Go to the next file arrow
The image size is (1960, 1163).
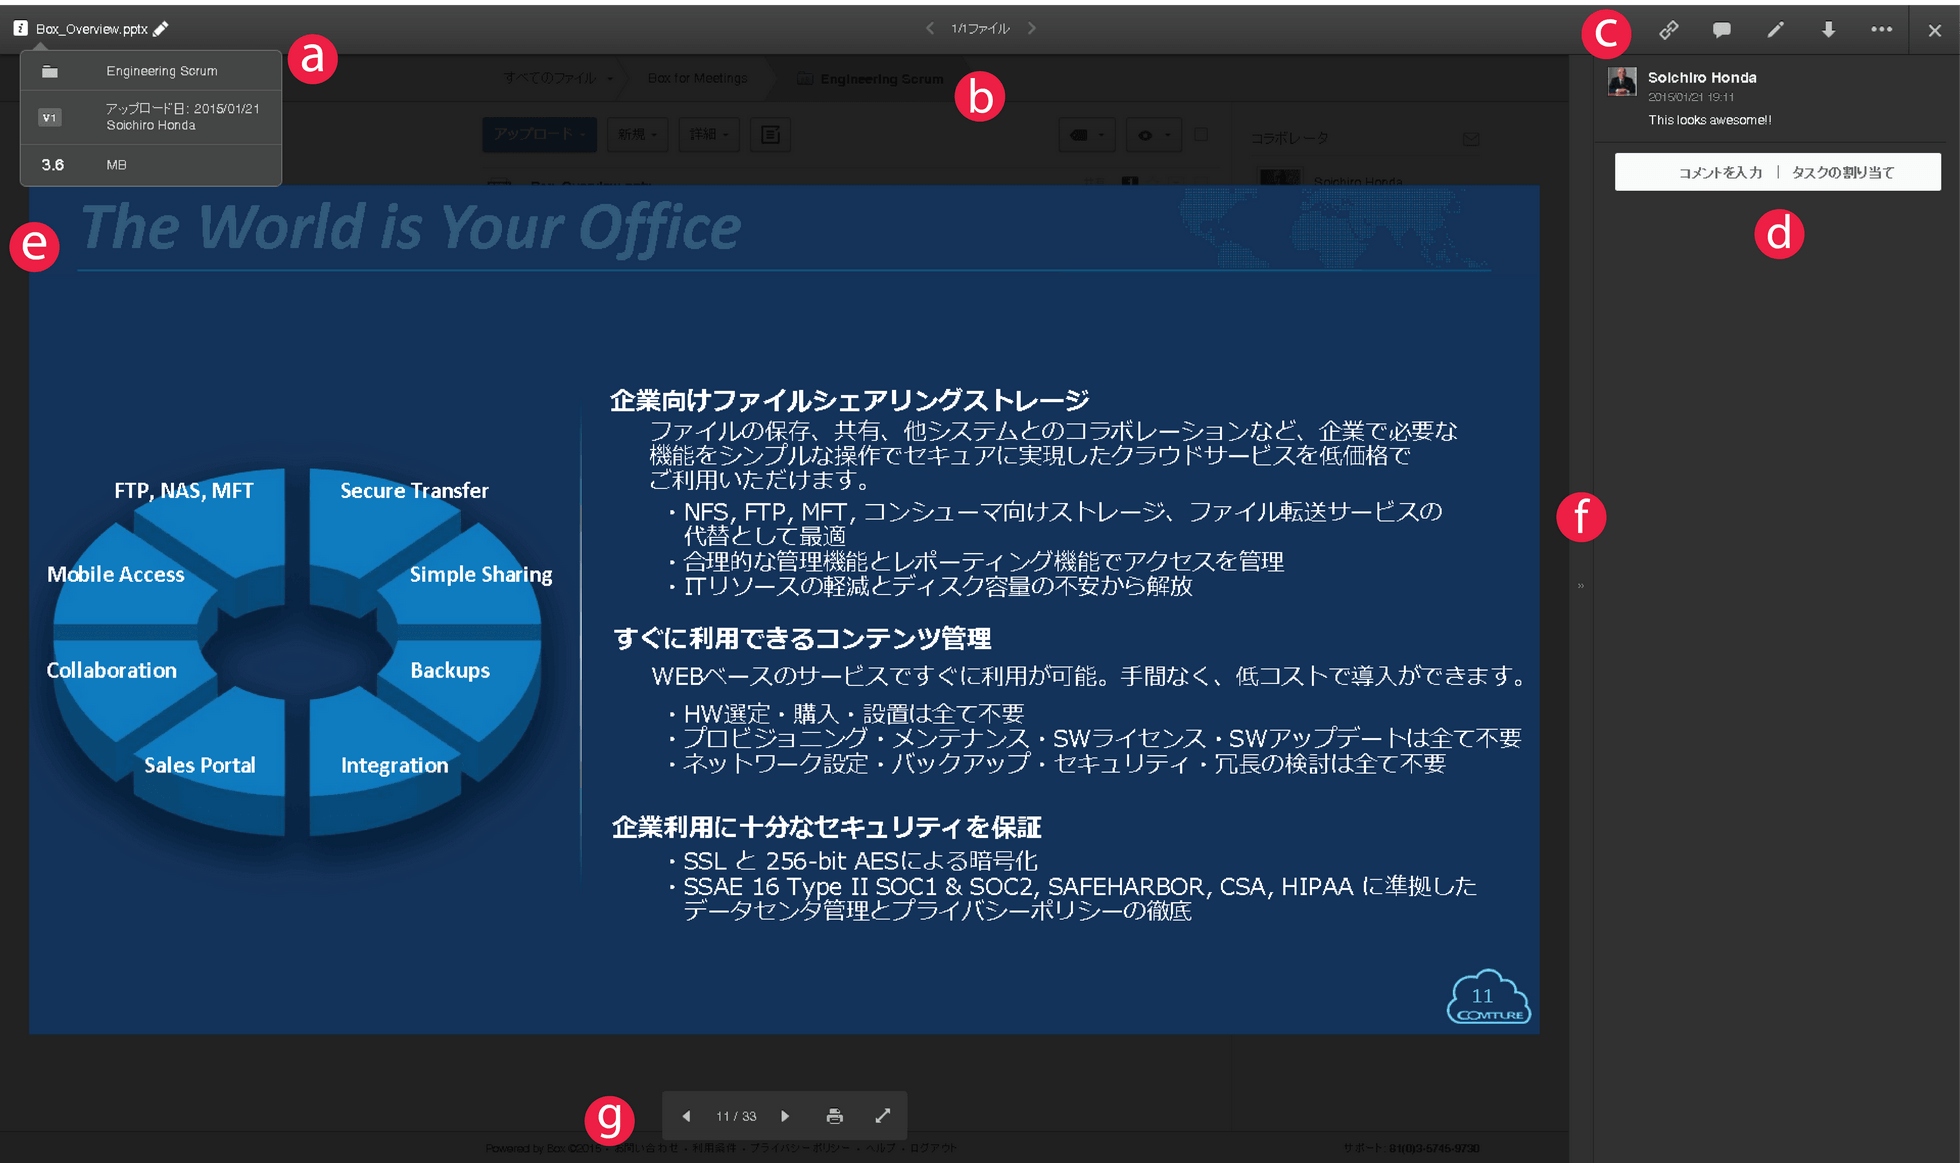point(1032,28)
